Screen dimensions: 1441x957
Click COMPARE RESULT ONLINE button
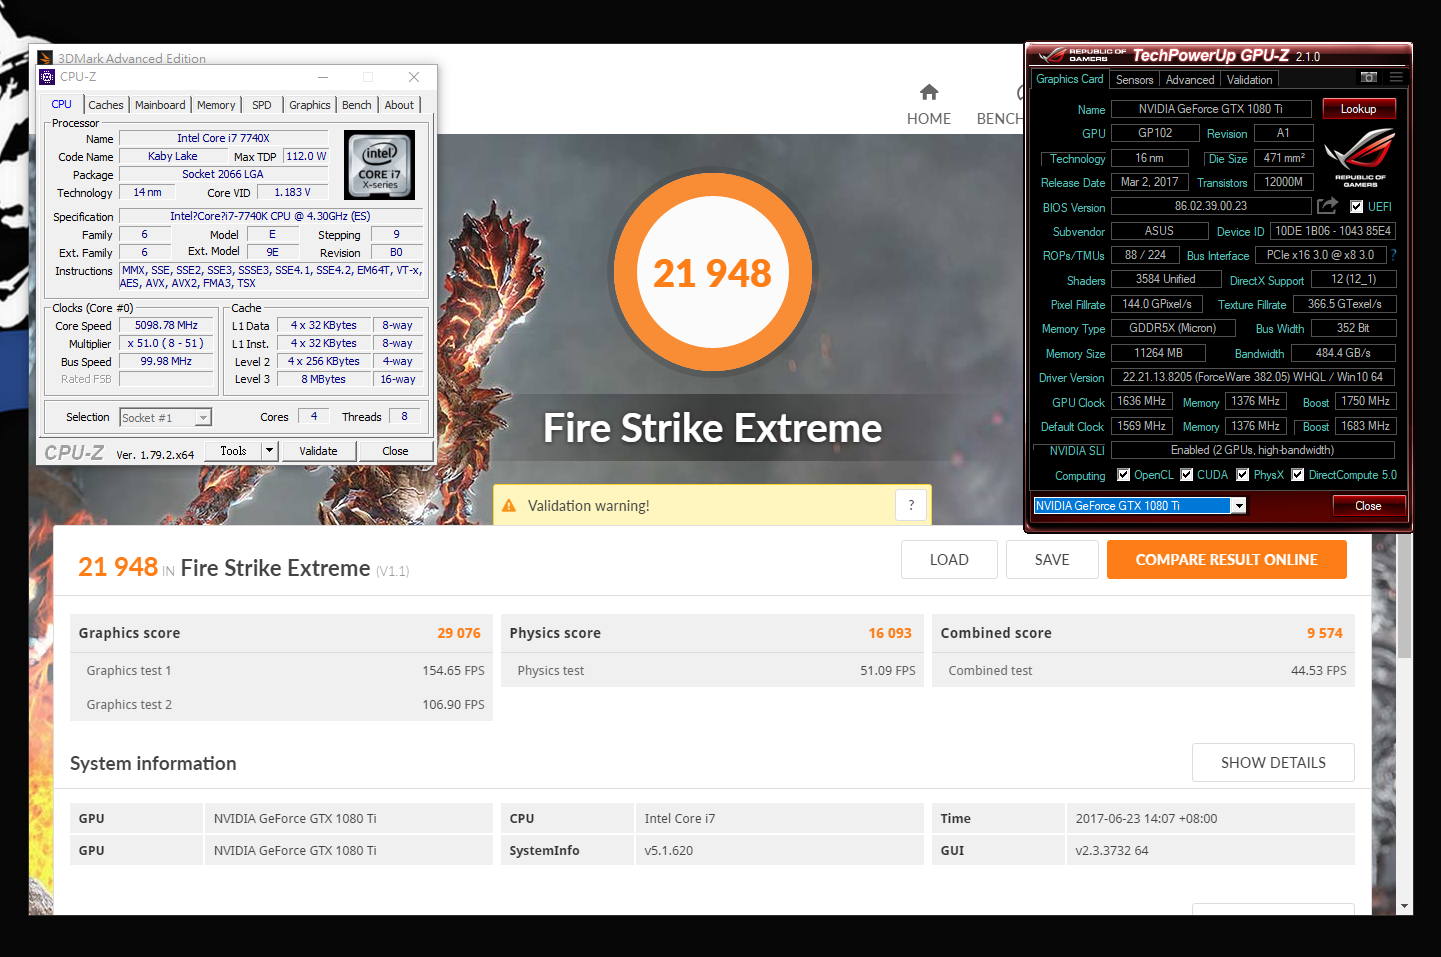coord(1226,560)
